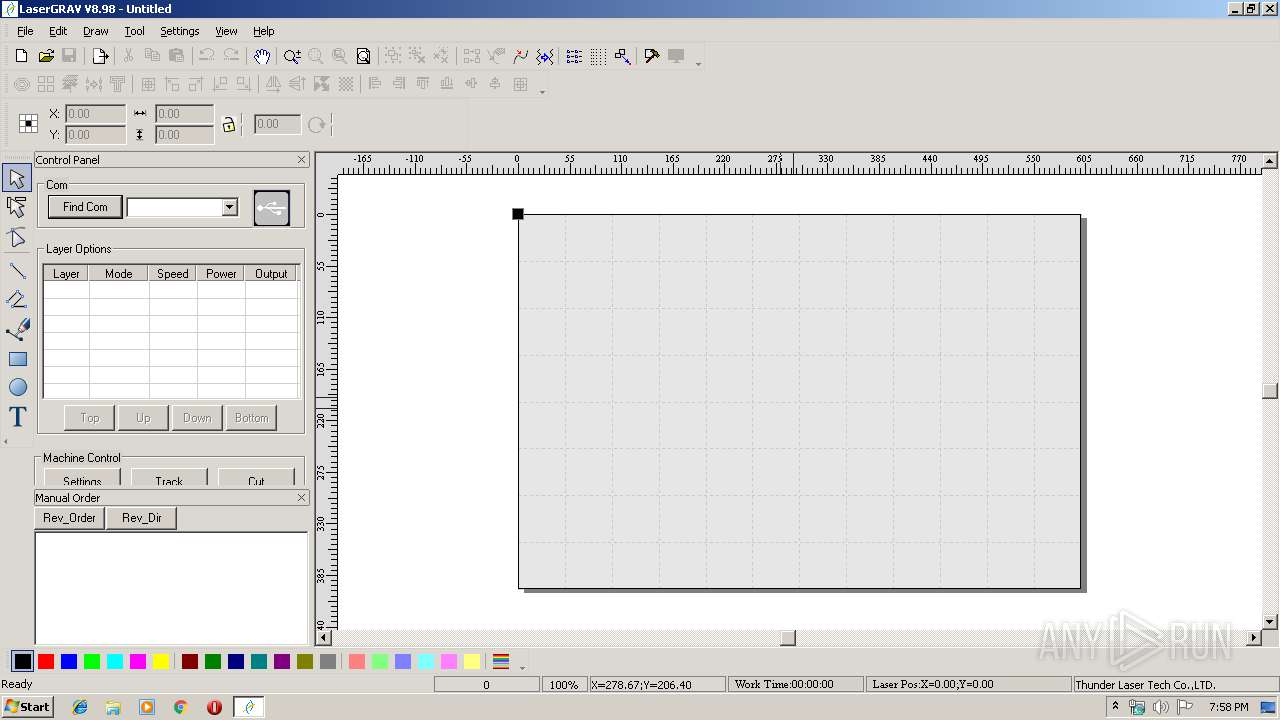Click the blue boxes arrow path icon
Viewport: 1280px width, 720px height.
coord(622,56)
